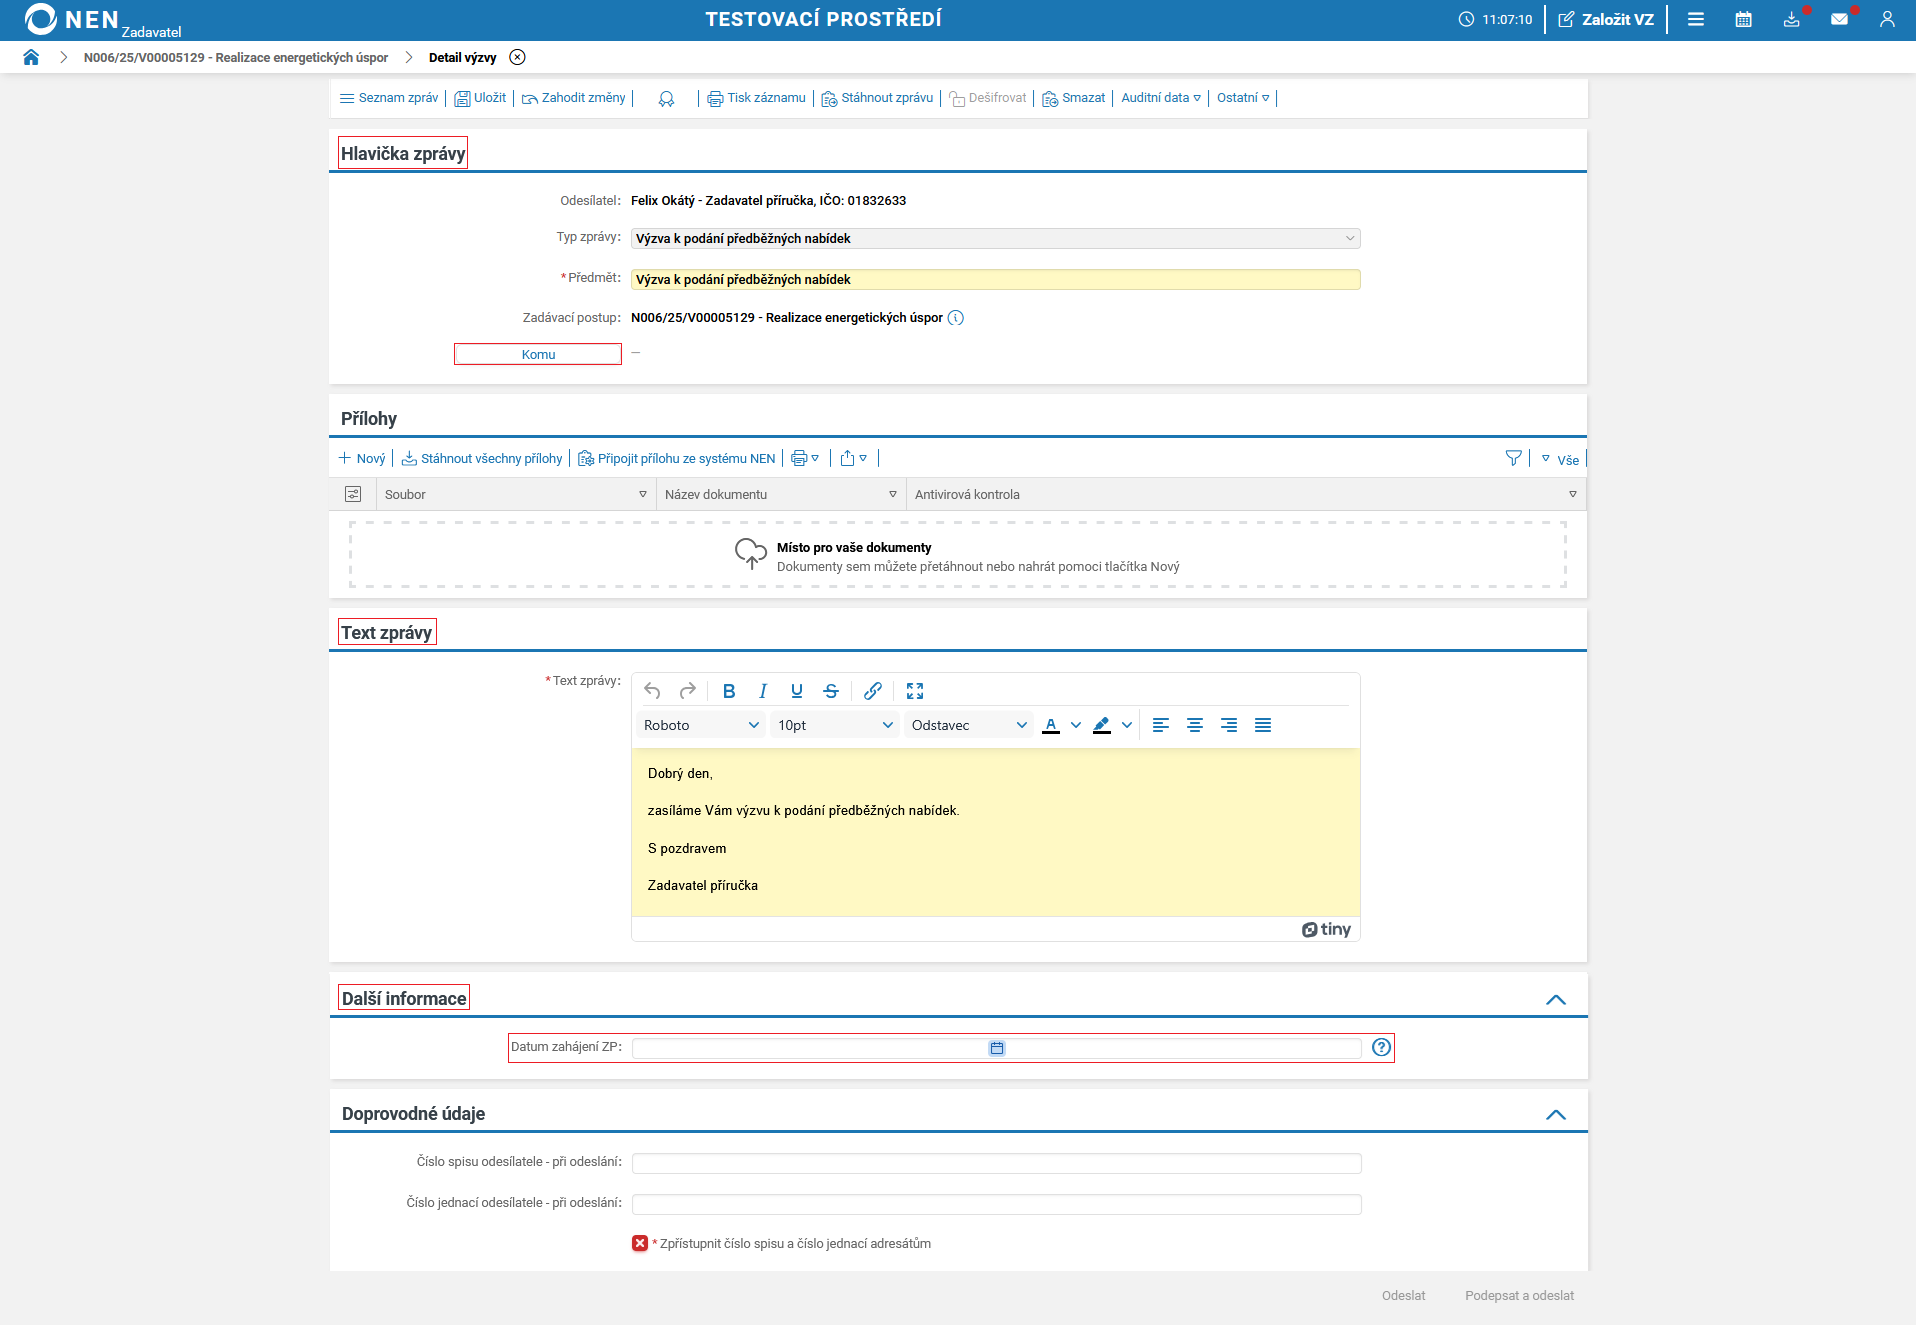Open the calendar icon in top bar
This screenshot has height=1325, width=1916.
point(1743,19)
